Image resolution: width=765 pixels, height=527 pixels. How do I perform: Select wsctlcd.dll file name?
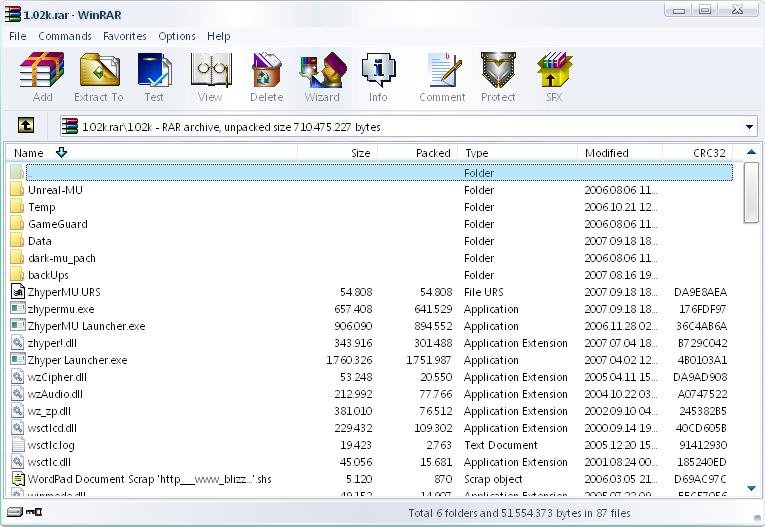coord(52,428)
